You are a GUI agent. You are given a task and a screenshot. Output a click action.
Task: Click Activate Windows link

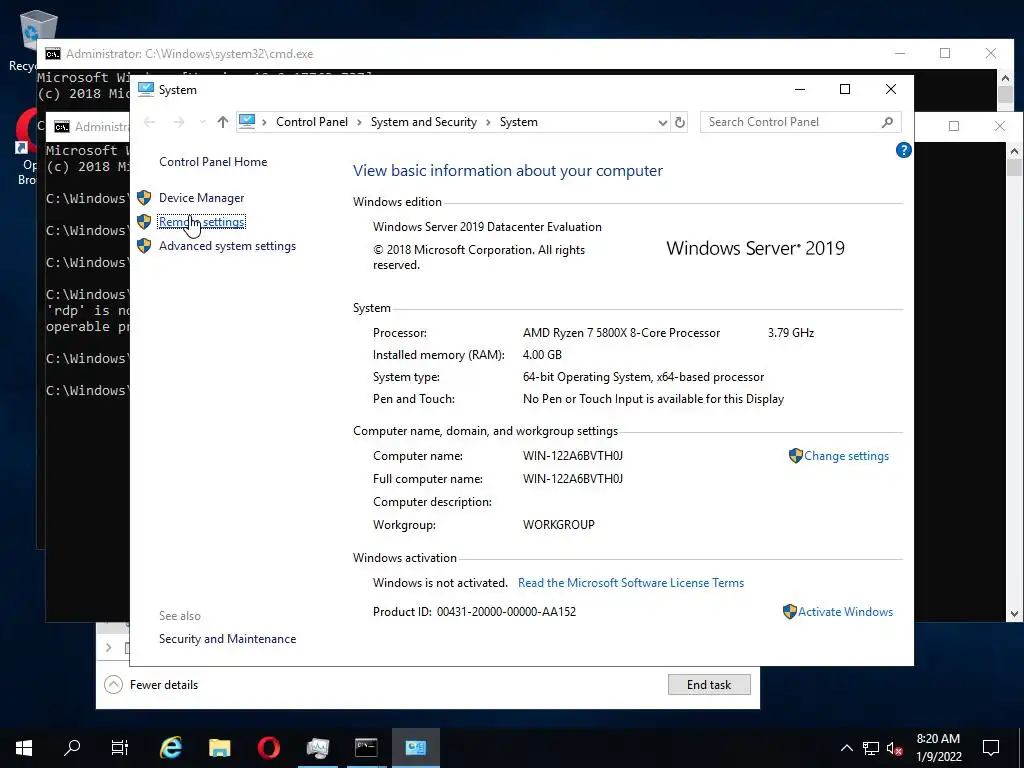[x=845, y=612]
